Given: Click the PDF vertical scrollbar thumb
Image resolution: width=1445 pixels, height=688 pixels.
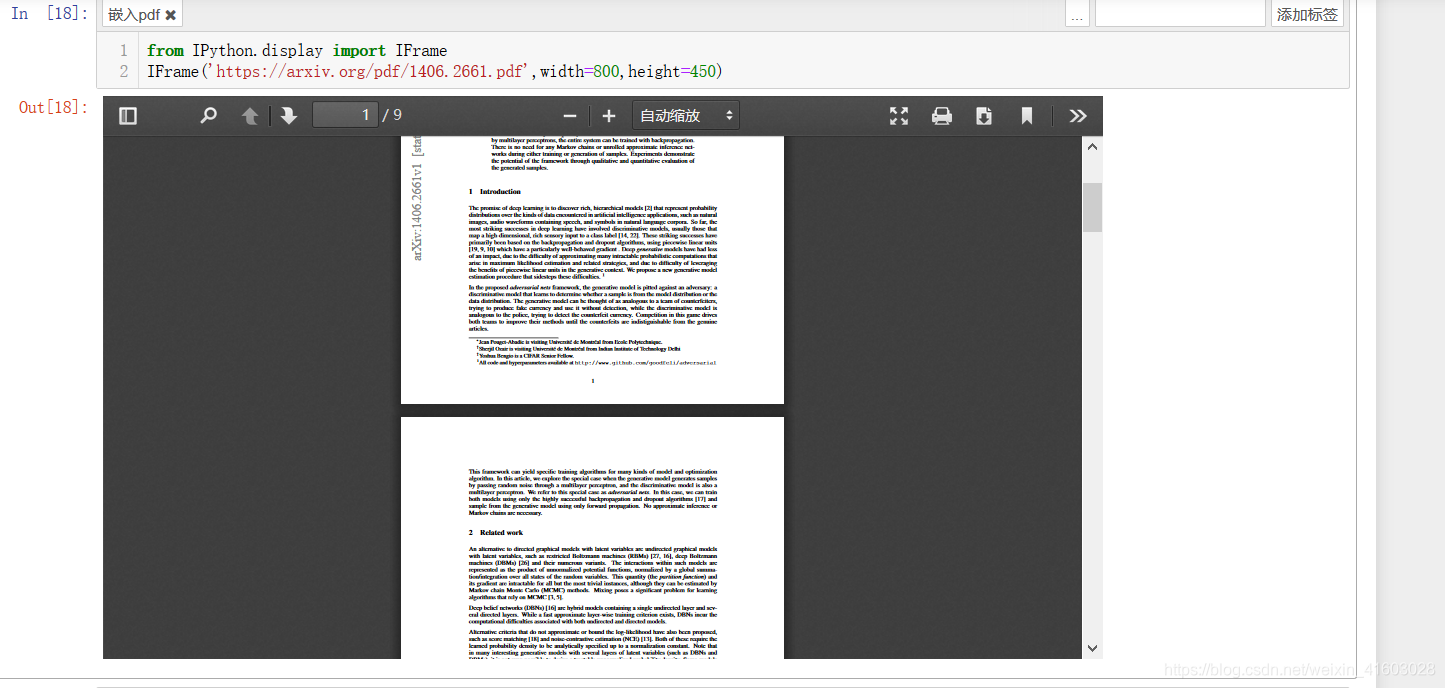Looking at the screenshot, I should pos(1092,207).
